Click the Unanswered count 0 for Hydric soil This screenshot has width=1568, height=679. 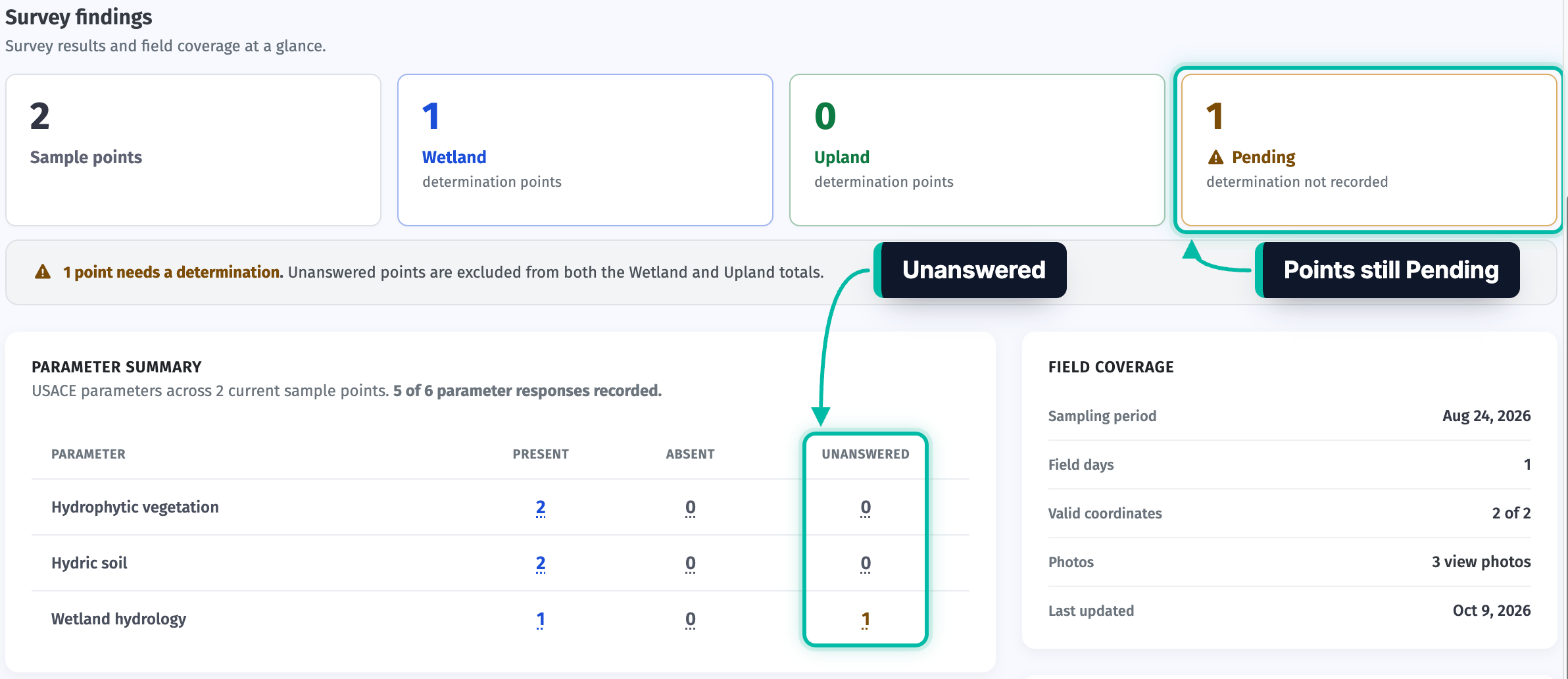(x=865, y=563)
